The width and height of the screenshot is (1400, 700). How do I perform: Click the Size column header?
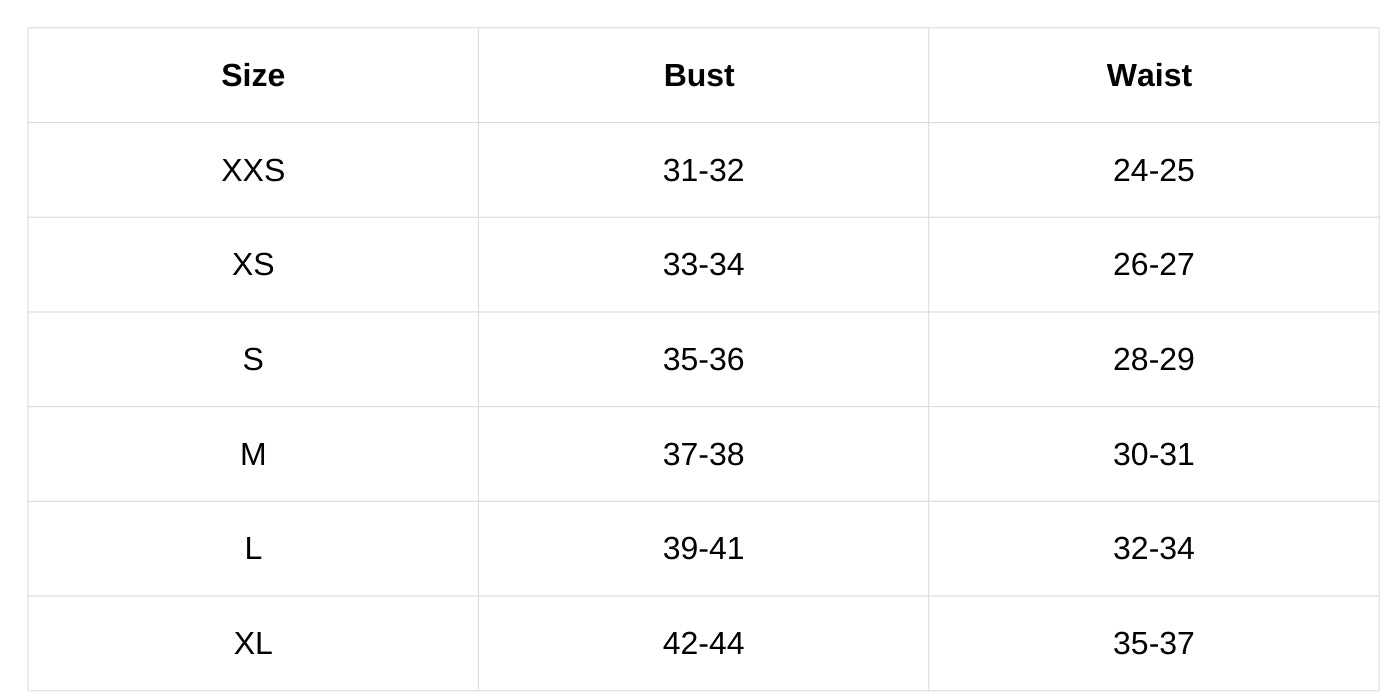click(253, 76)
